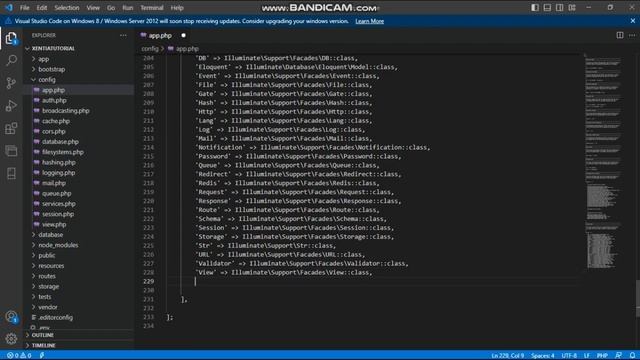Expand the node_modules folder
This screenshot has width=640, height=360.
click(x=58, y=245)
